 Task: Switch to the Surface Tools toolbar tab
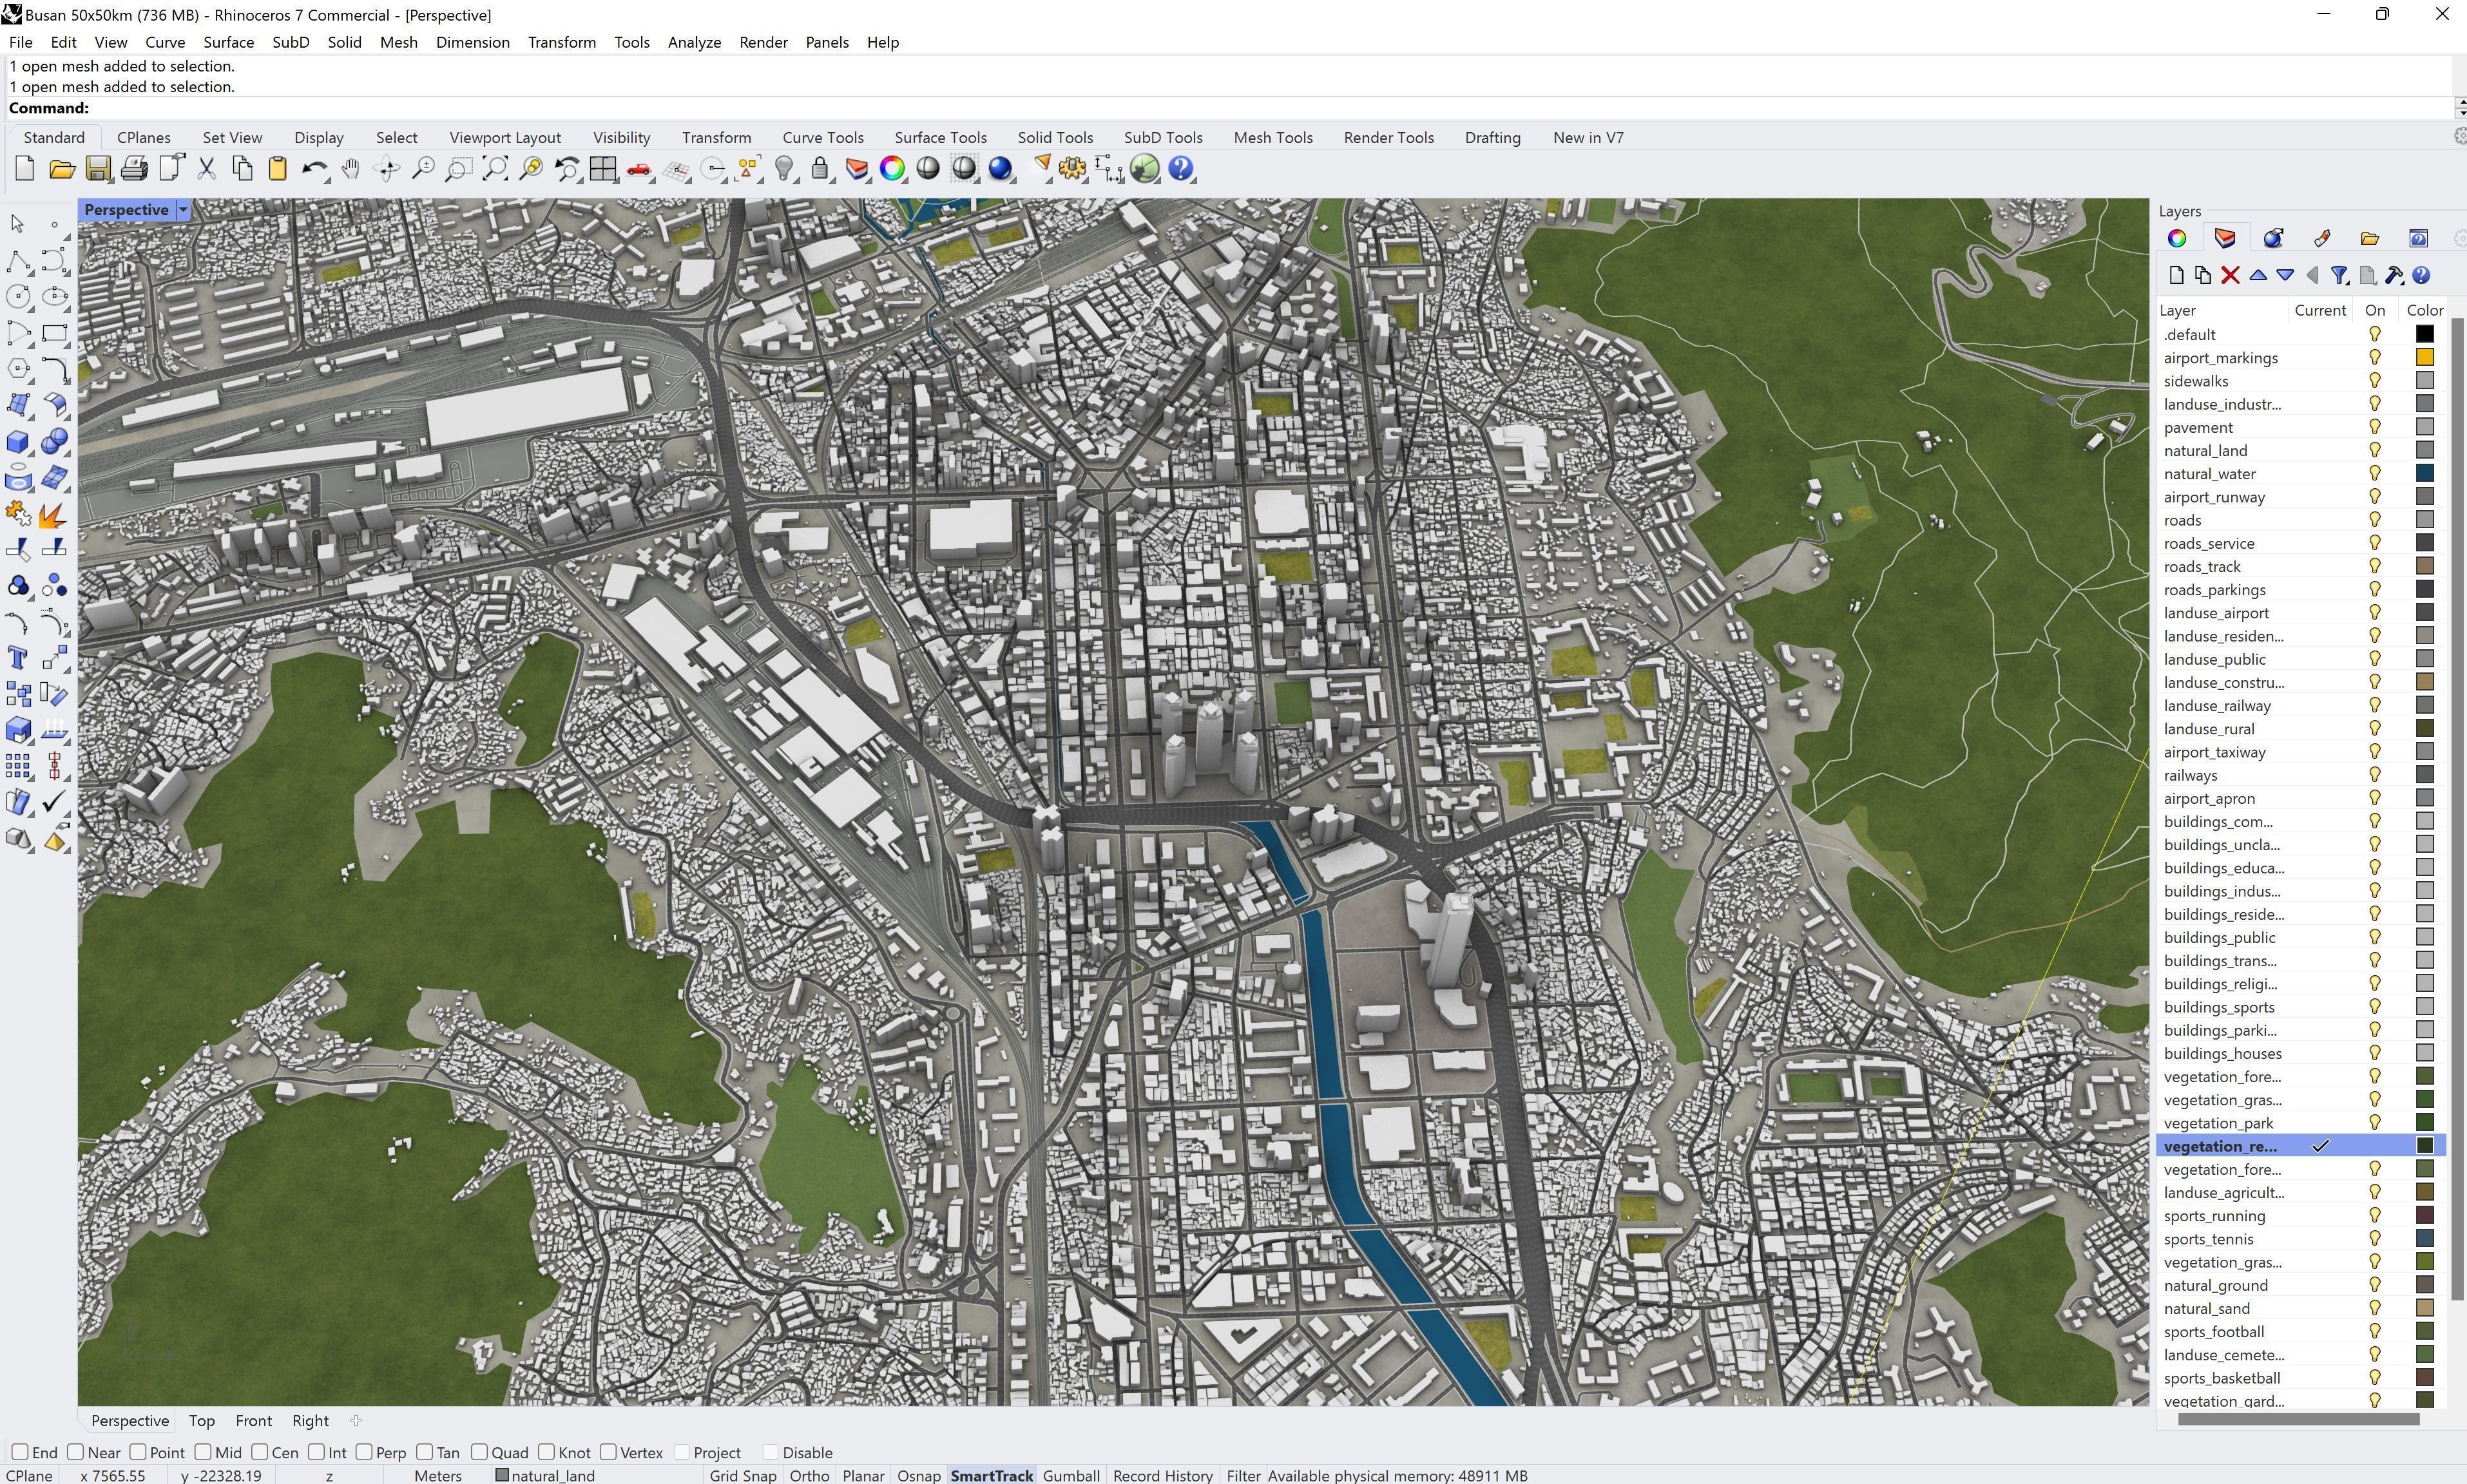pos(940,138)
